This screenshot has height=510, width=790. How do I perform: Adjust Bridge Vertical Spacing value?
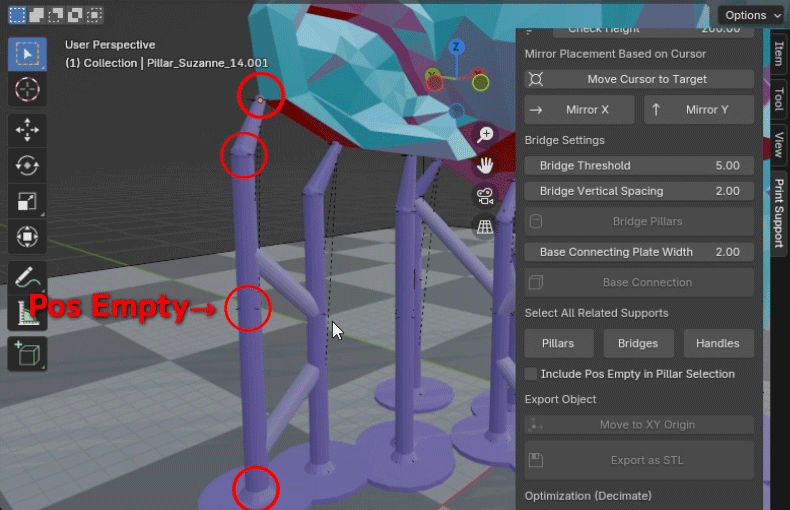point(639,191)
